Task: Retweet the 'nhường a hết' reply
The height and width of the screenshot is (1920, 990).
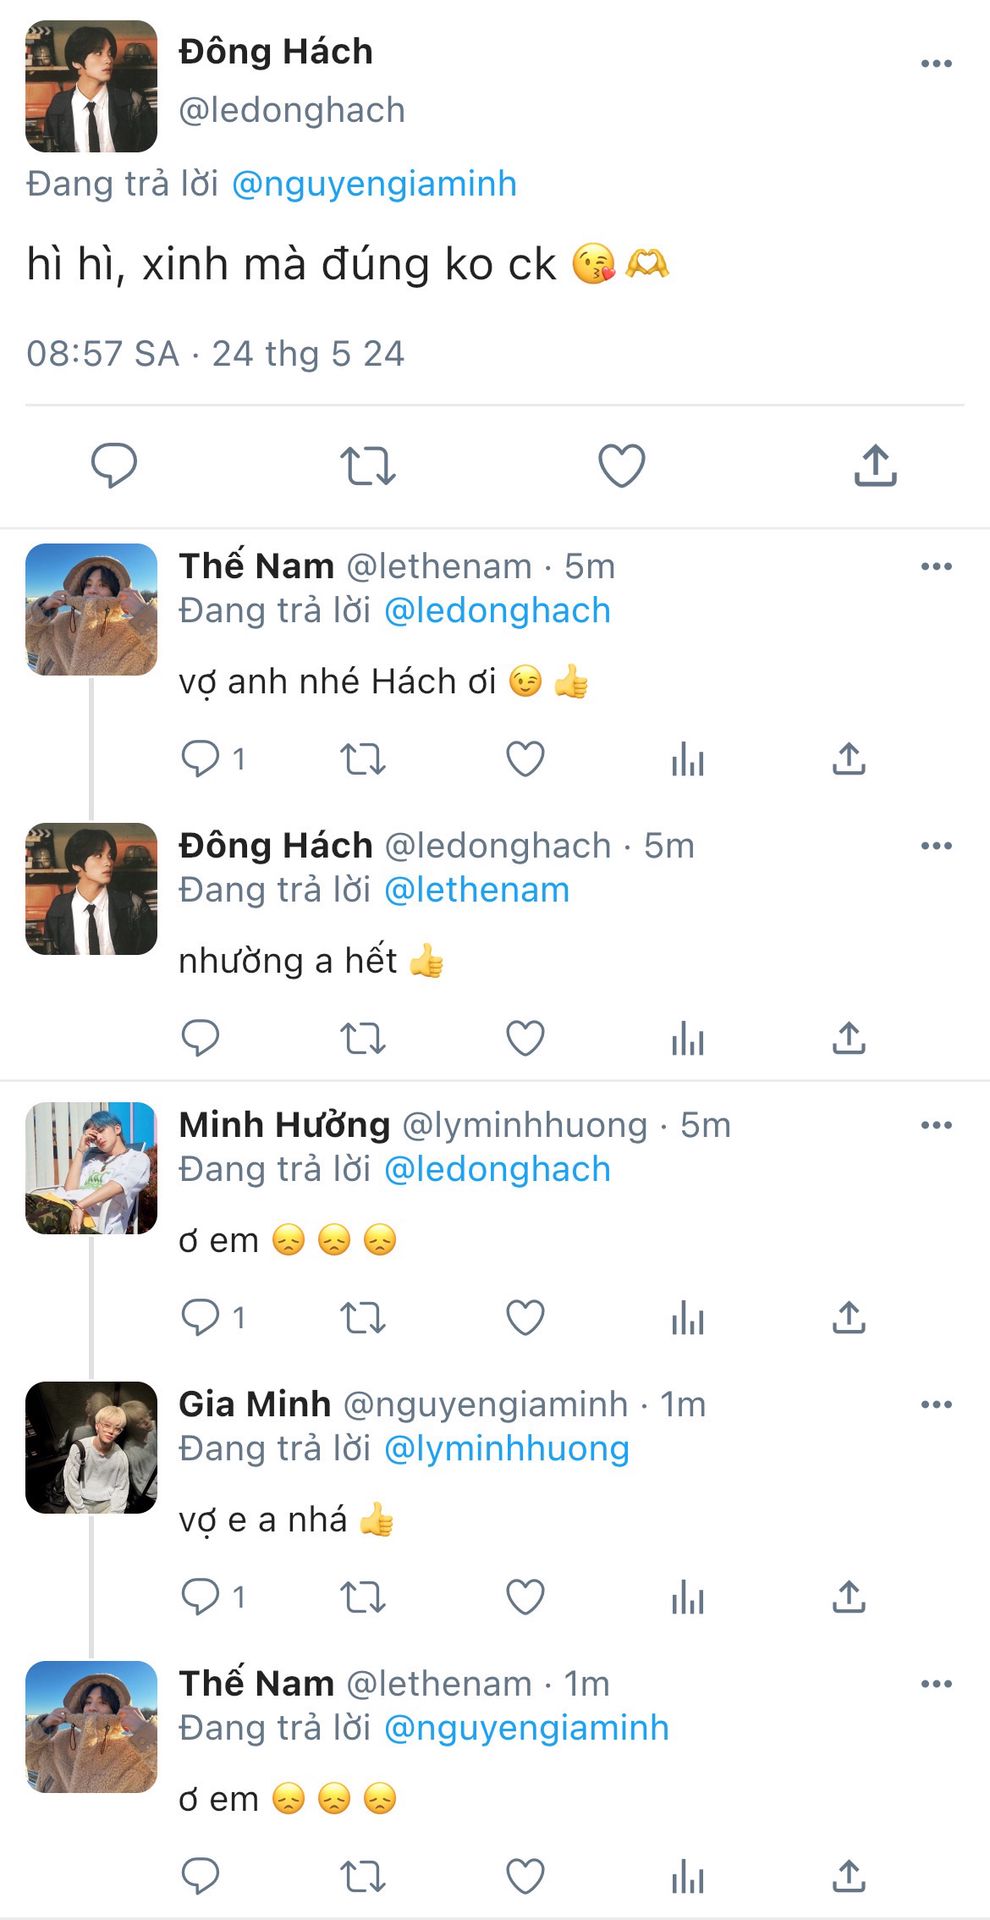Action: 362,1039
